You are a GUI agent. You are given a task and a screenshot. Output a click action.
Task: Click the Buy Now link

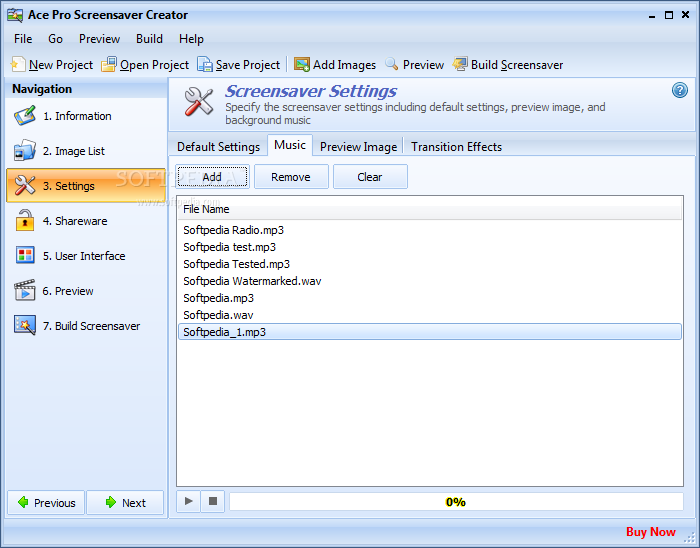(x=650, y=531)
